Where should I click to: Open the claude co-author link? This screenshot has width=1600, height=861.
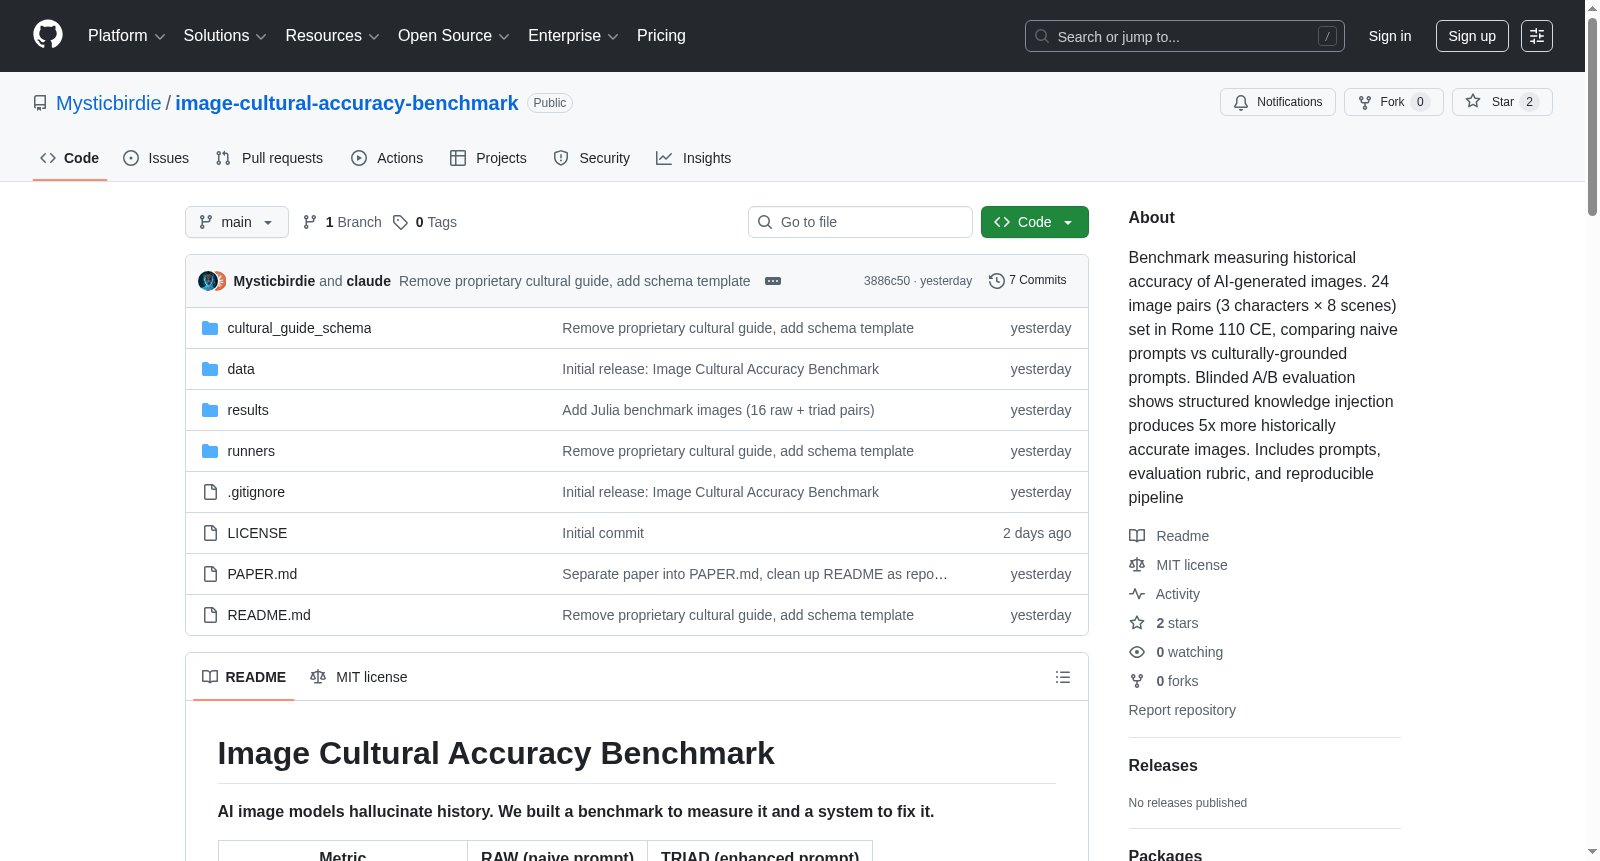369,281
